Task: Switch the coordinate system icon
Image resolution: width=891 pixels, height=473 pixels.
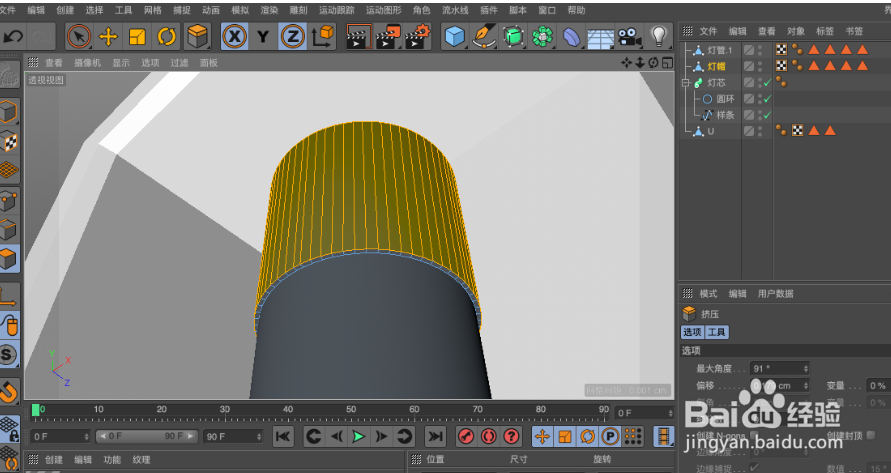Action: coord(322,37)
